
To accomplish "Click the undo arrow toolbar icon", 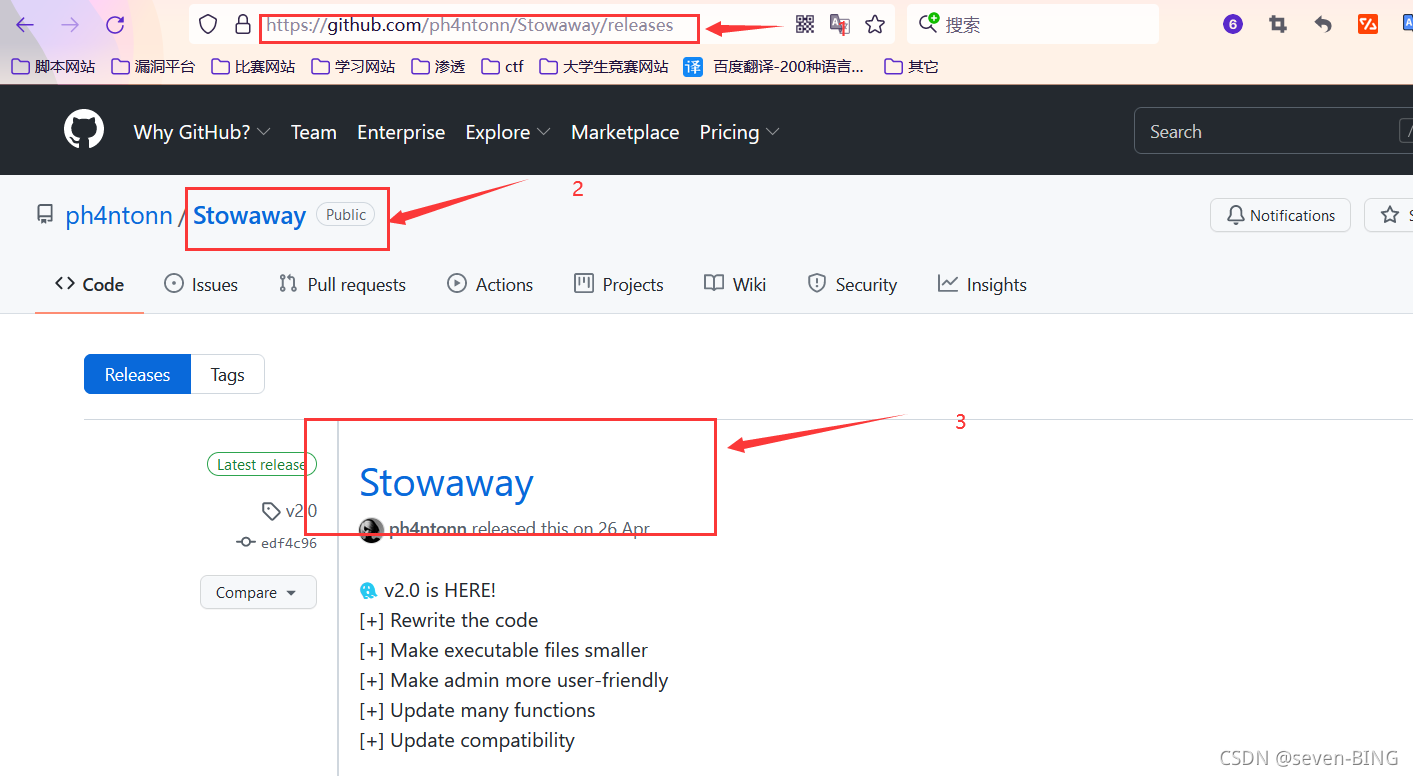I will pos(1323,25).
